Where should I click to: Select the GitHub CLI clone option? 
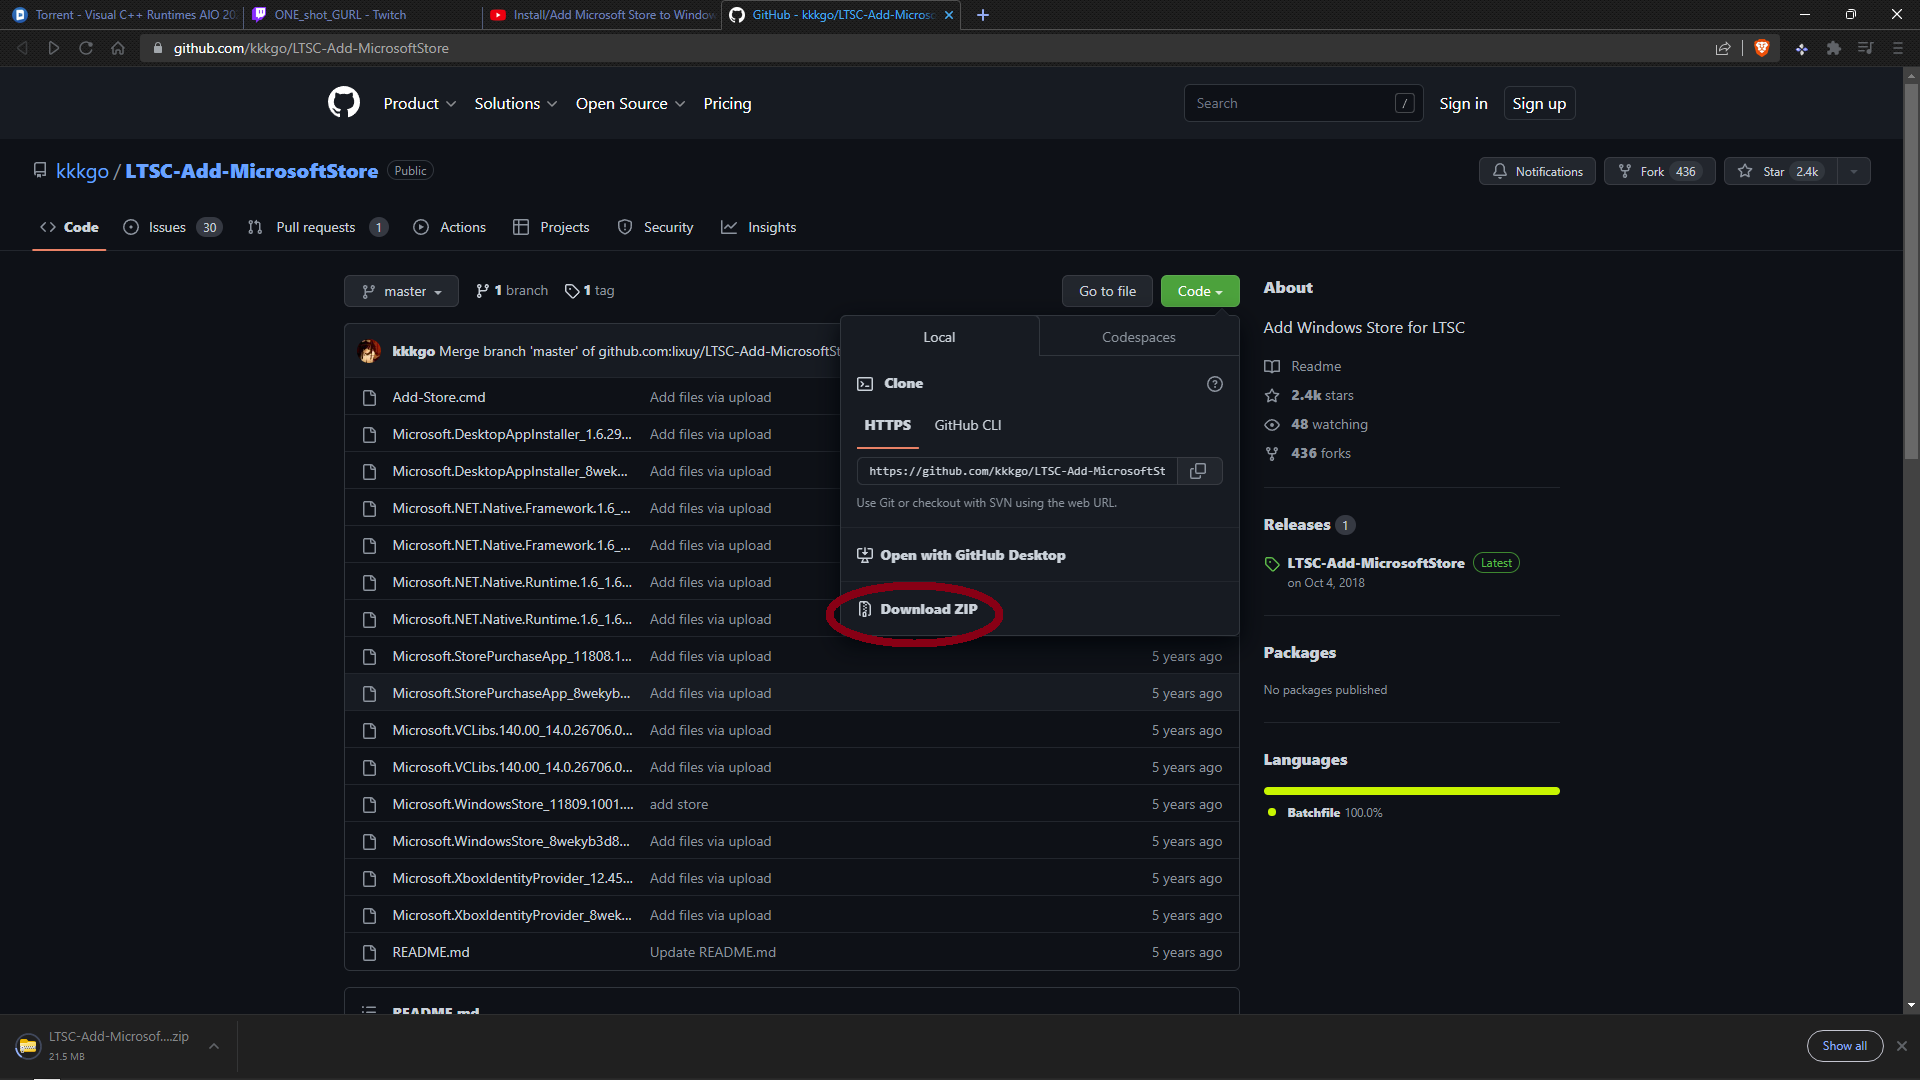pyautogui.click(x=967, y=426)
